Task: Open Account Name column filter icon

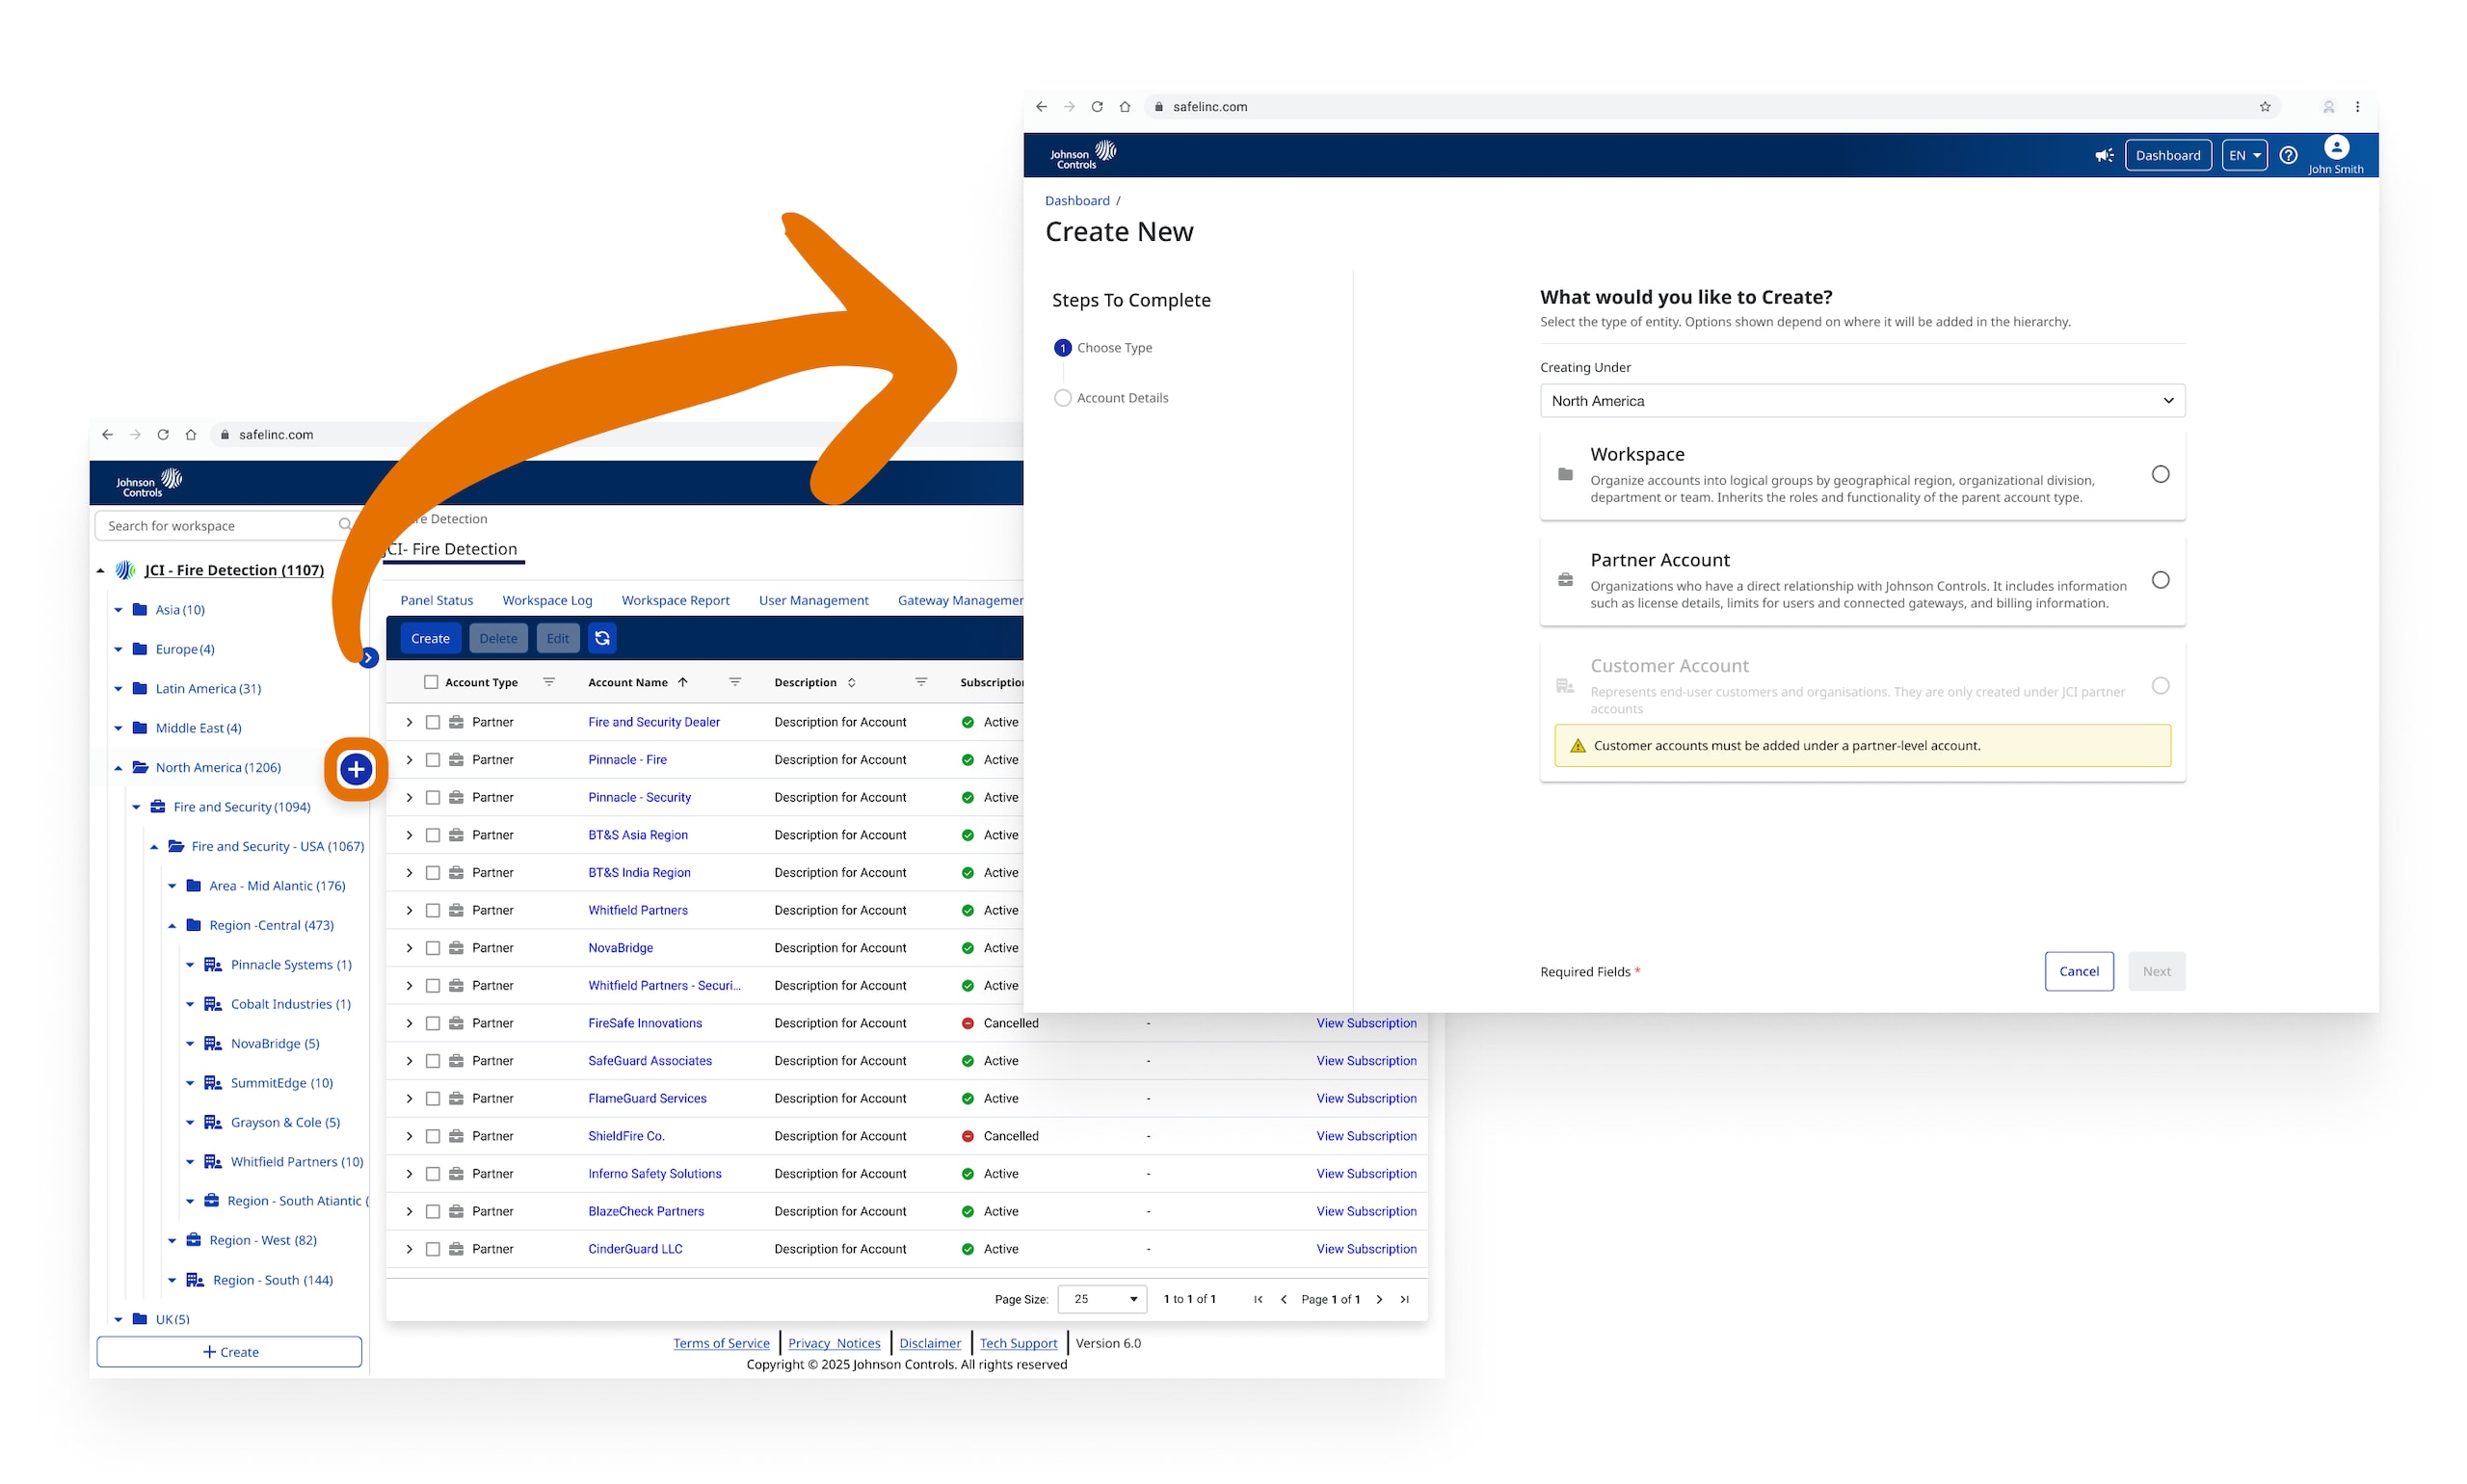Action: 735,682
